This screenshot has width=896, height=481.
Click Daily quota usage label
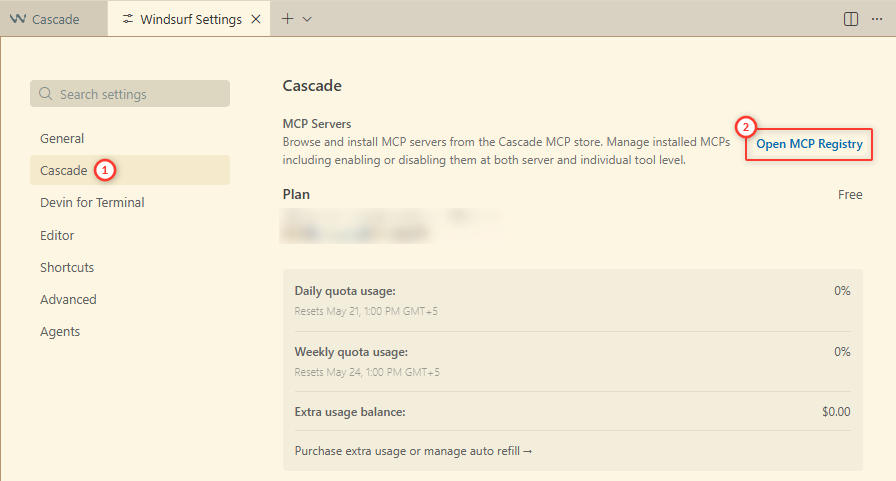345,291
